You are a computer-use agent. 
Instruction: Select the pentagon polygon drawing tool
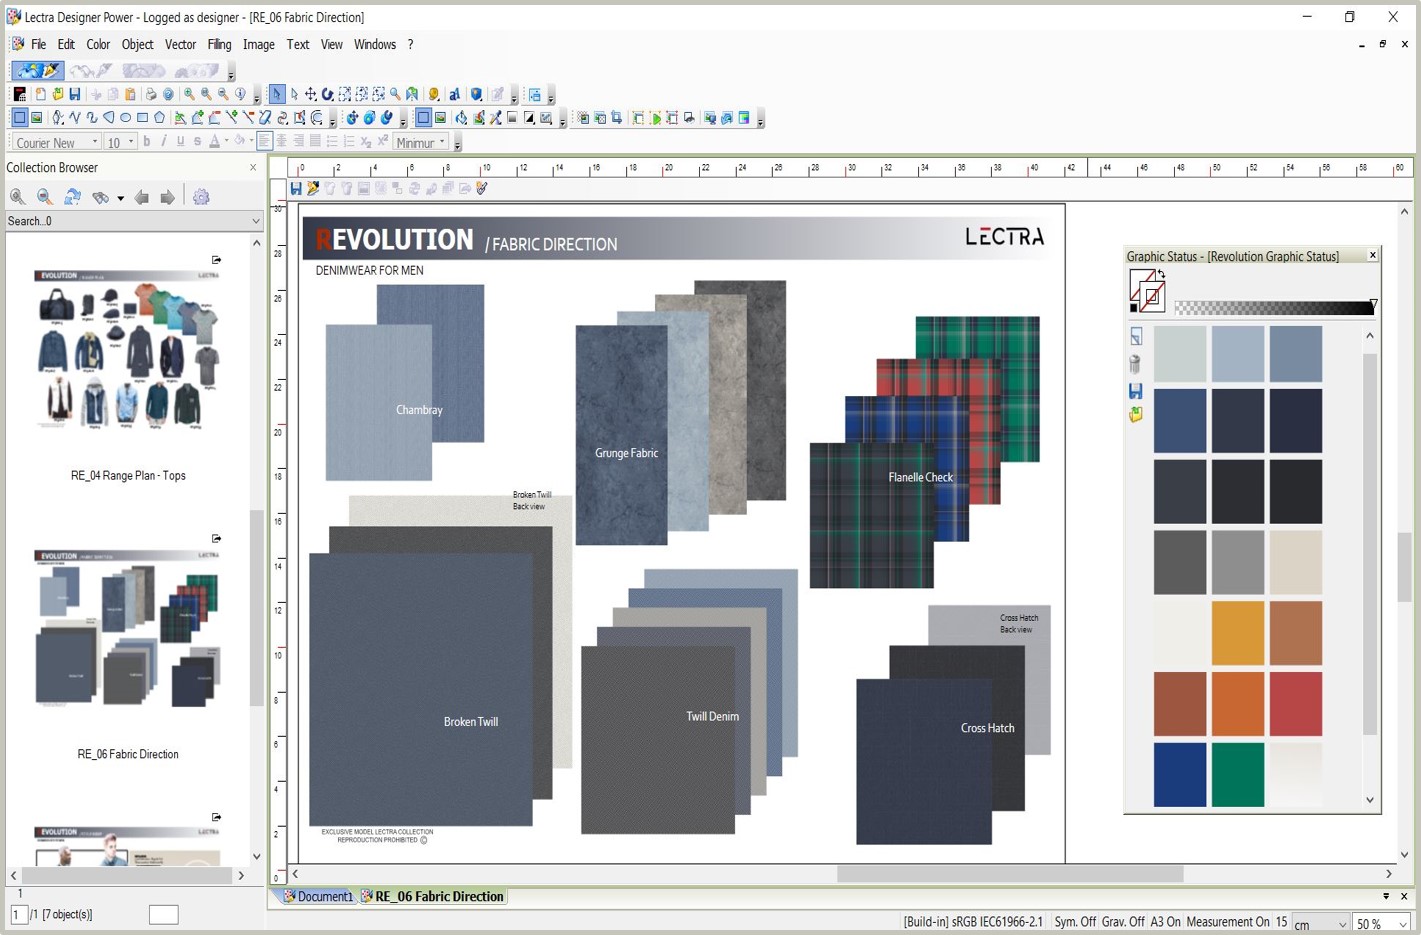click(159, 118)
